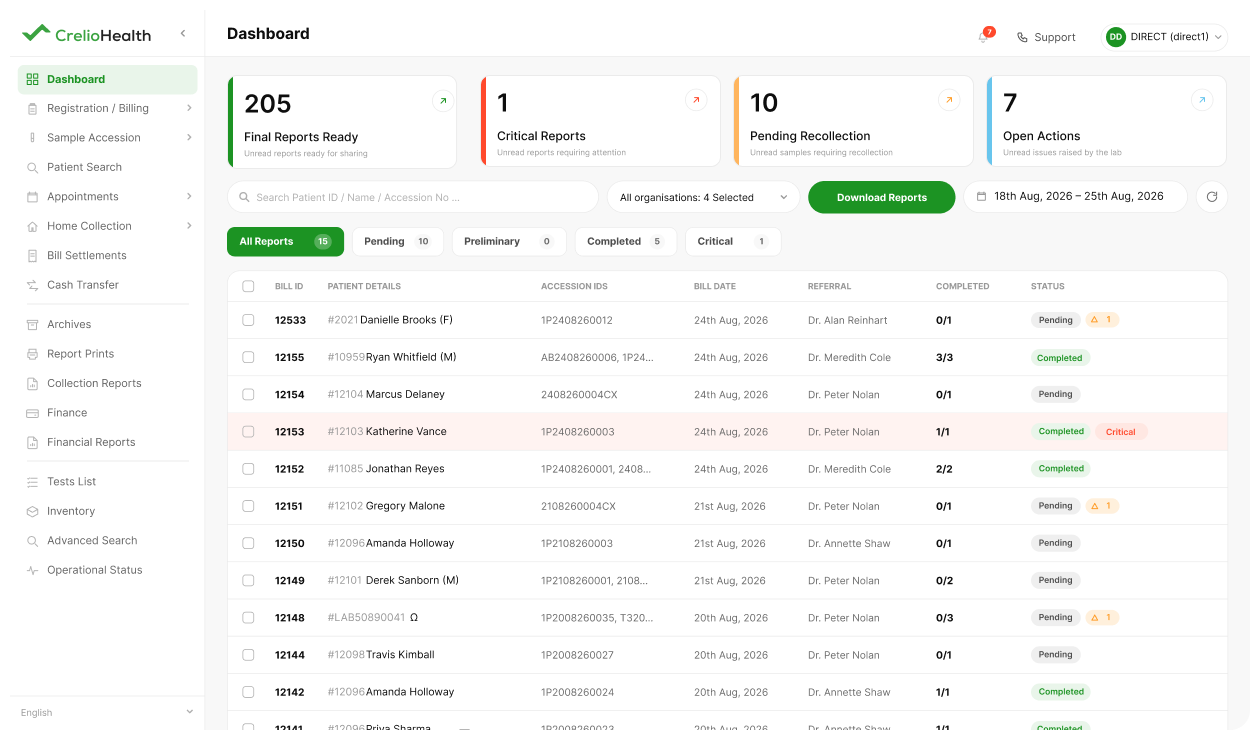Viewport: 1260px width, 740px height.
Task: Switch to the Pending tab
Action: click(x=398, y=242)
